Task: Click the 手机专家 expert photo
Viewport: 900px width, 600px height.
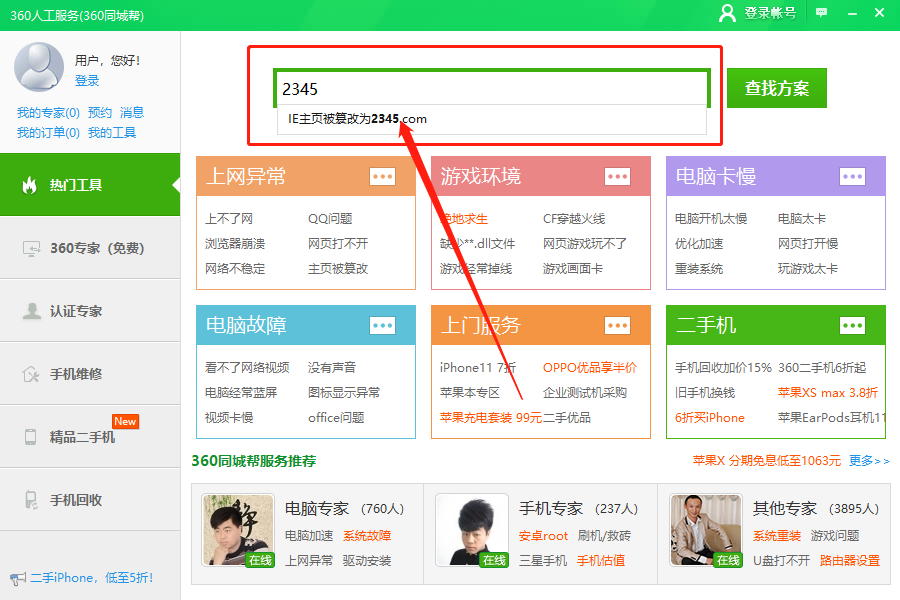Action: tap(472, 530)
